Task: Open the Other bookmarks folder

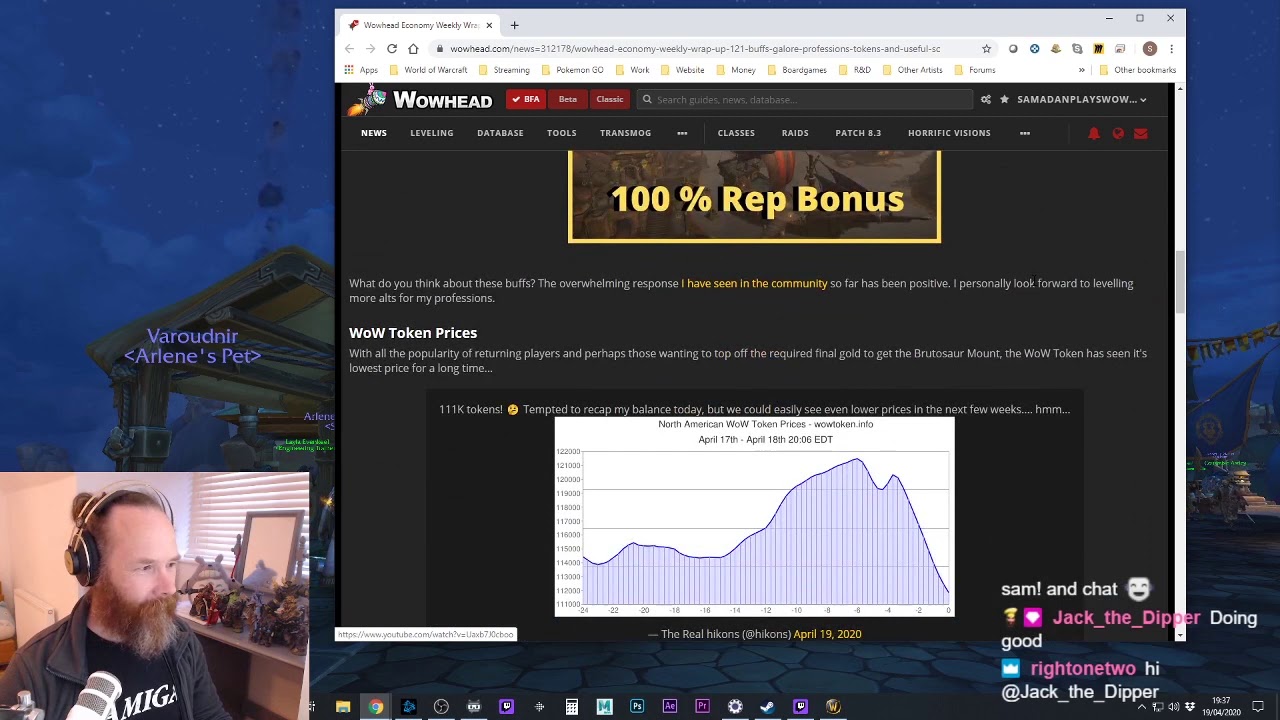Action: point(1137,70)
